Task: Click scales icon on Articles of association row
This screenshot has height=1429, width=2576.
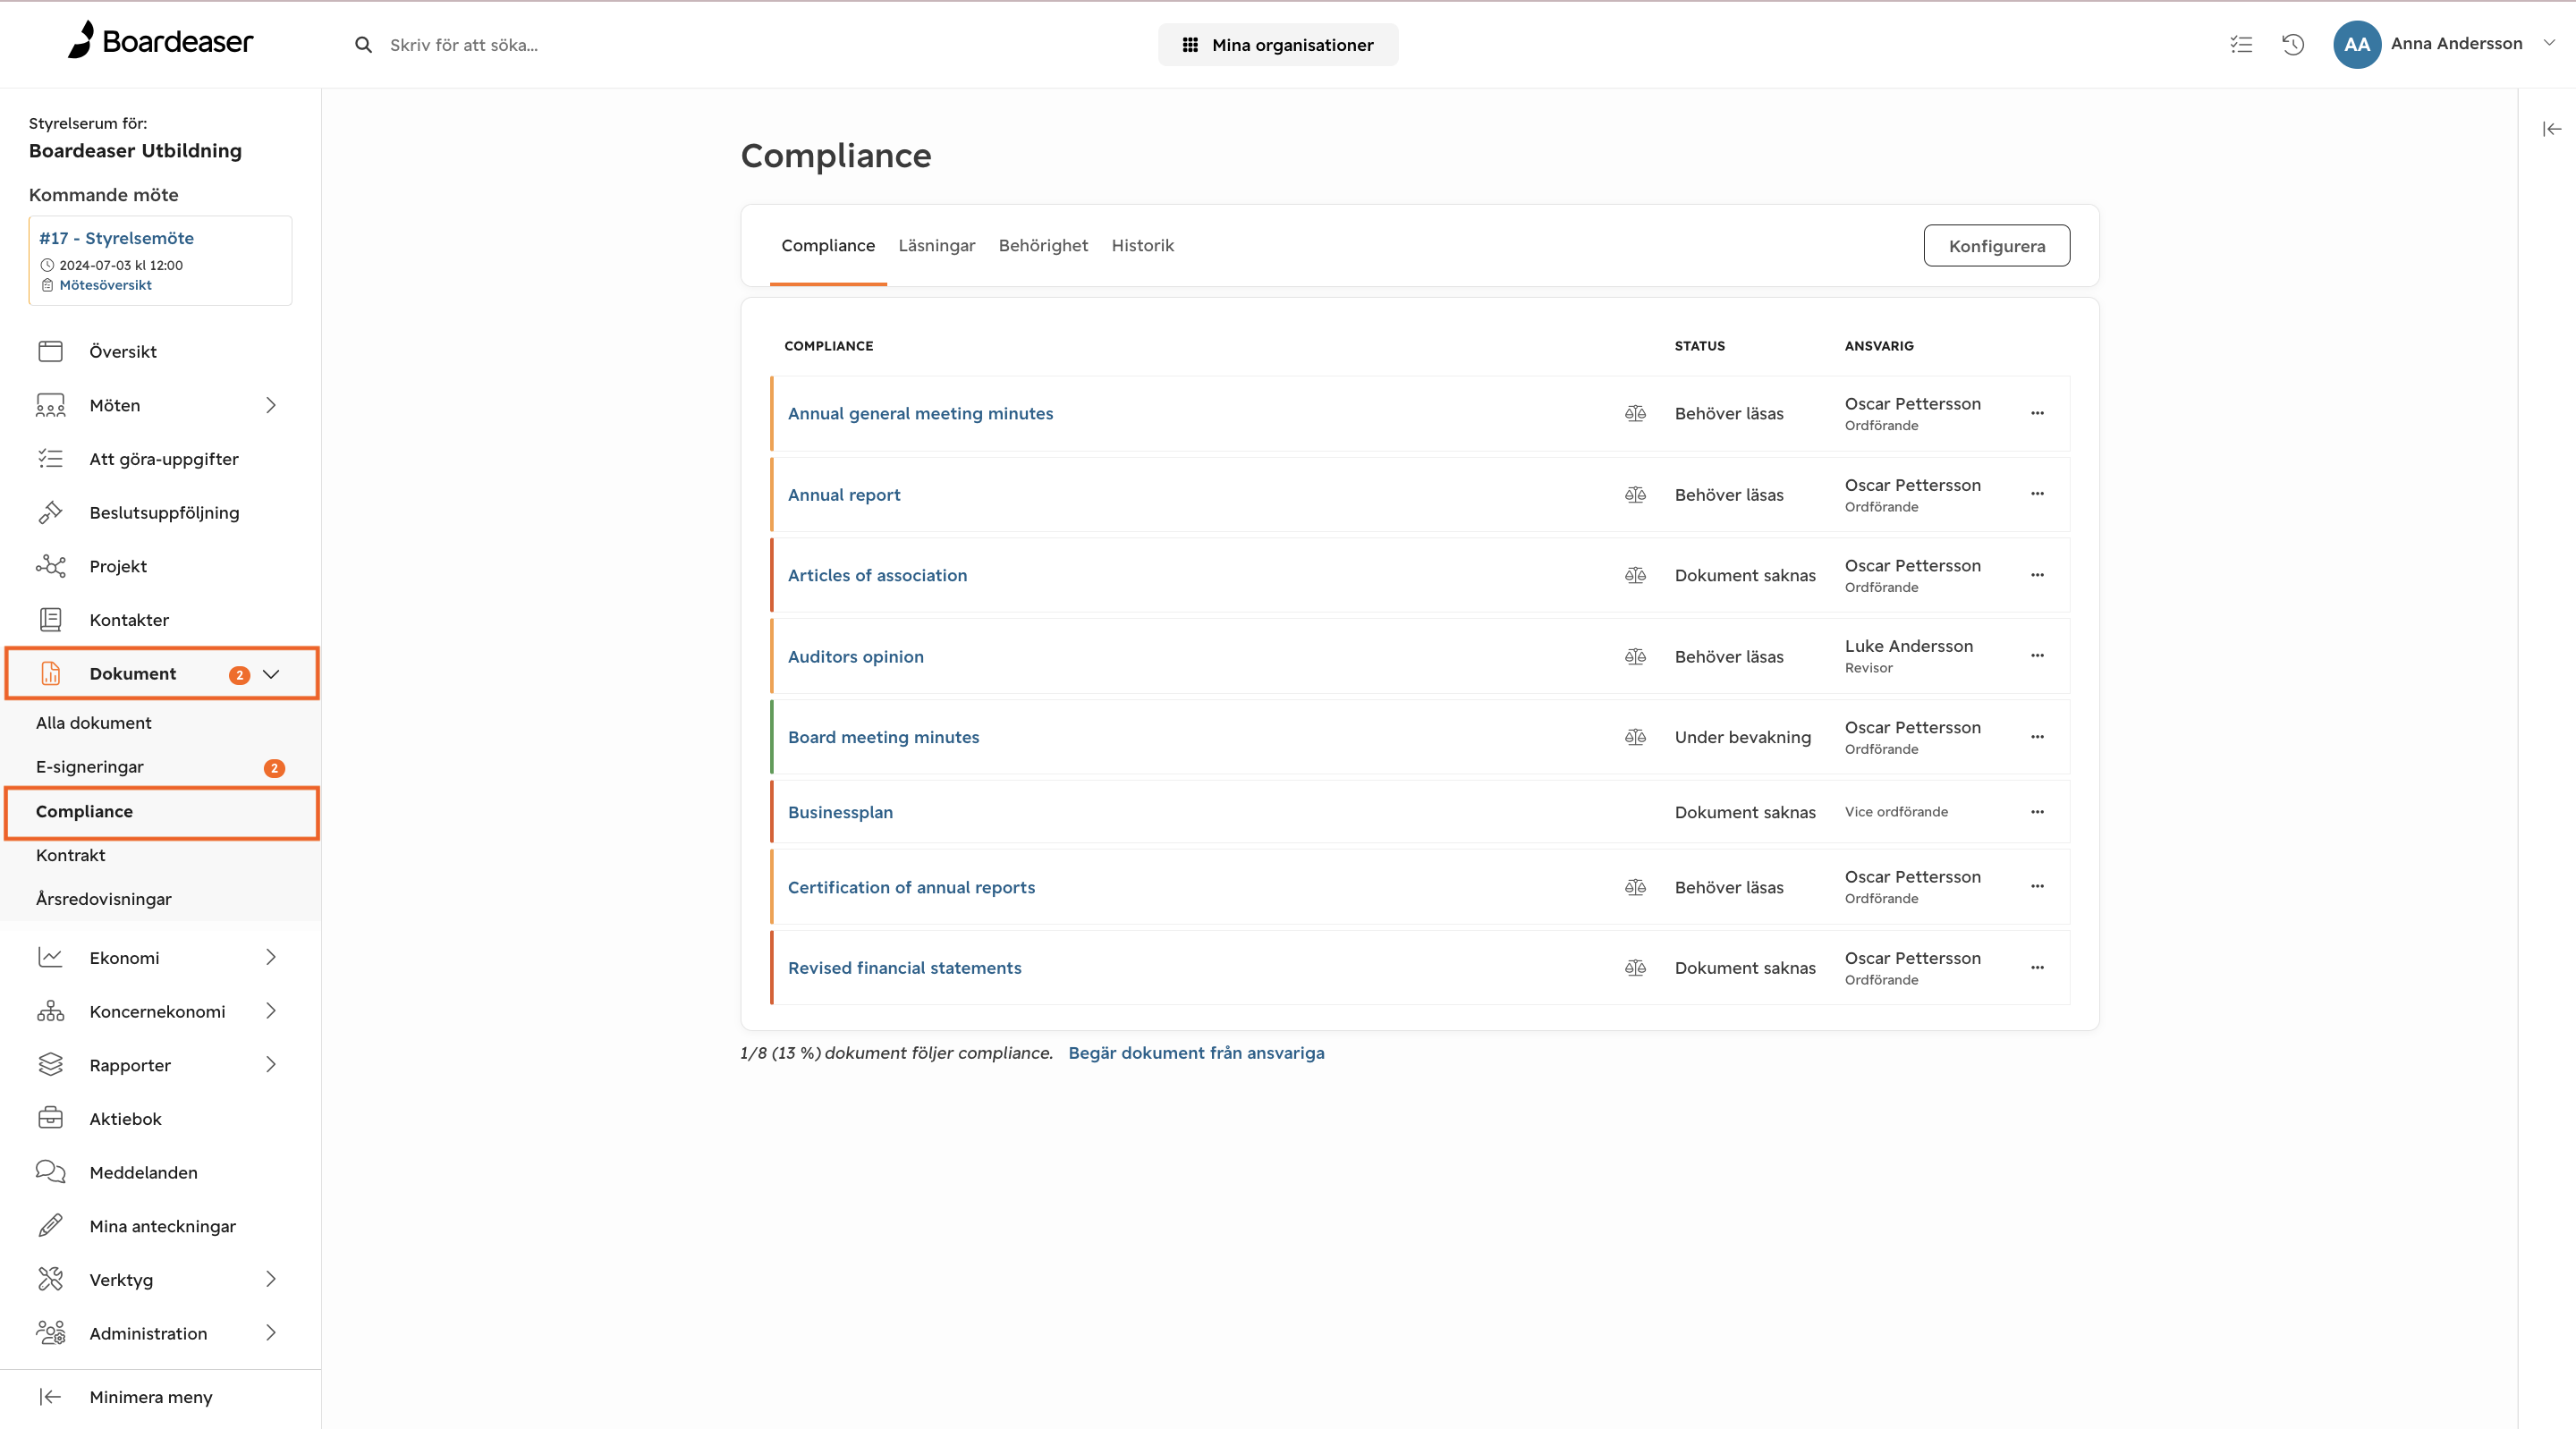Action: [1635, 575]
